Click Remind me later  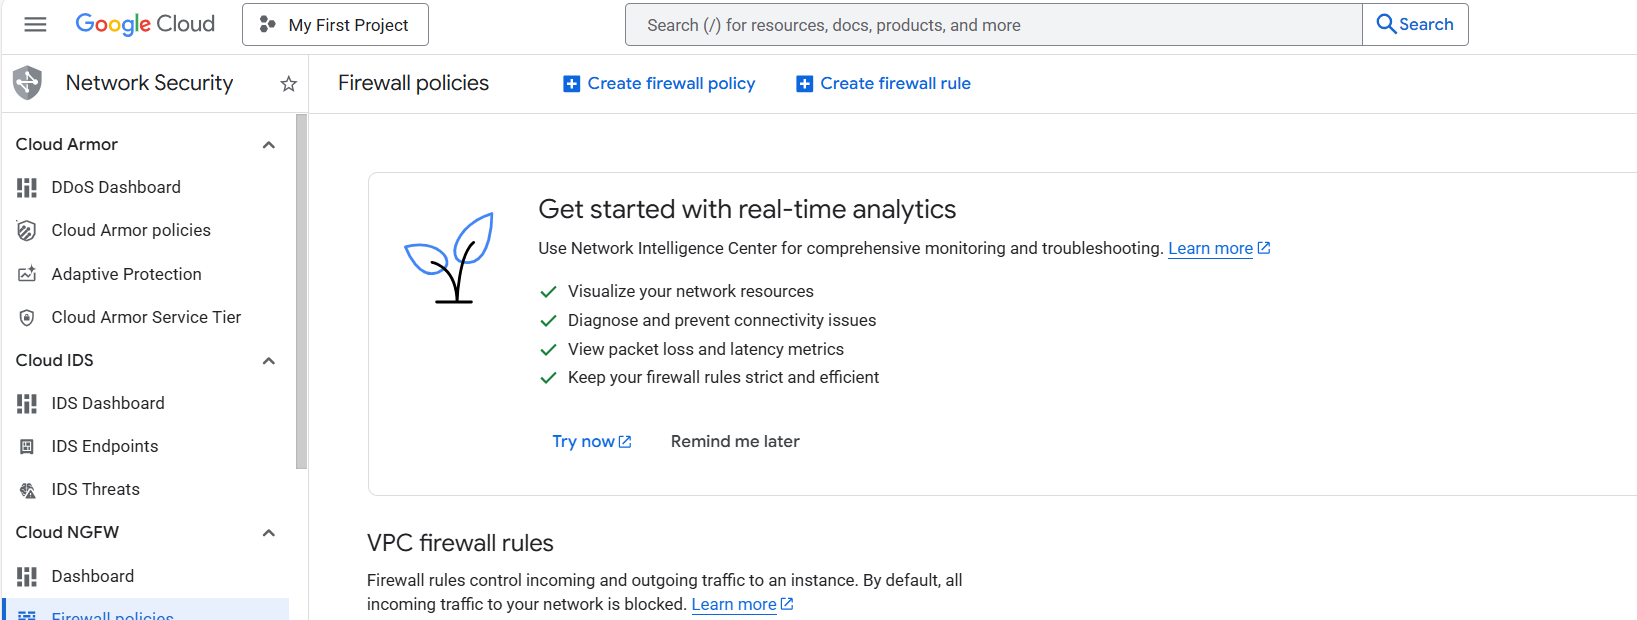pyautogui.click(x=735, y=442)
